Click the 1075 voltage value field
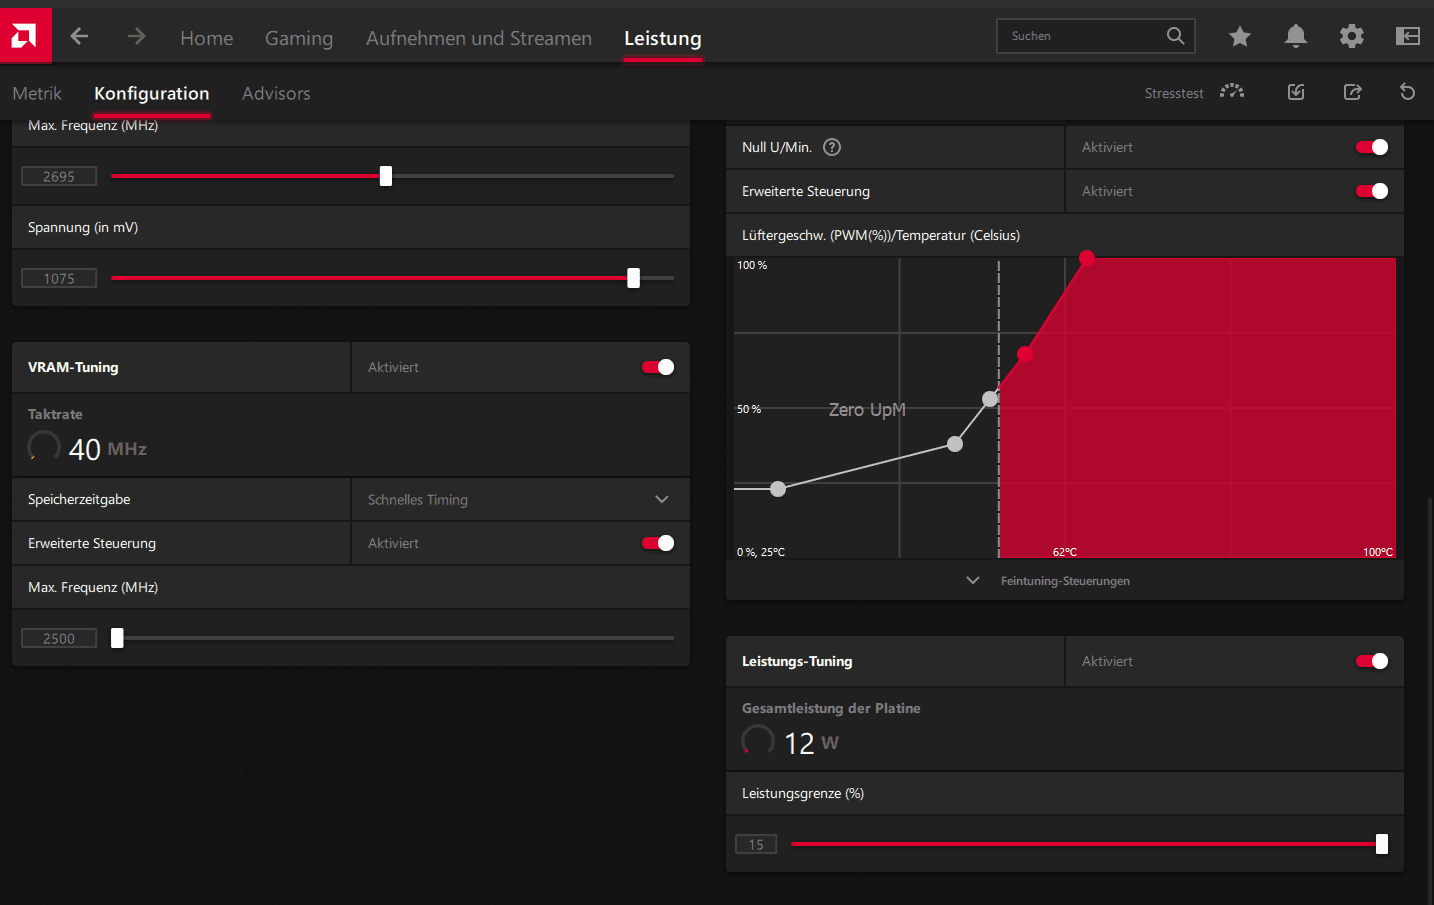 [59, 278]
